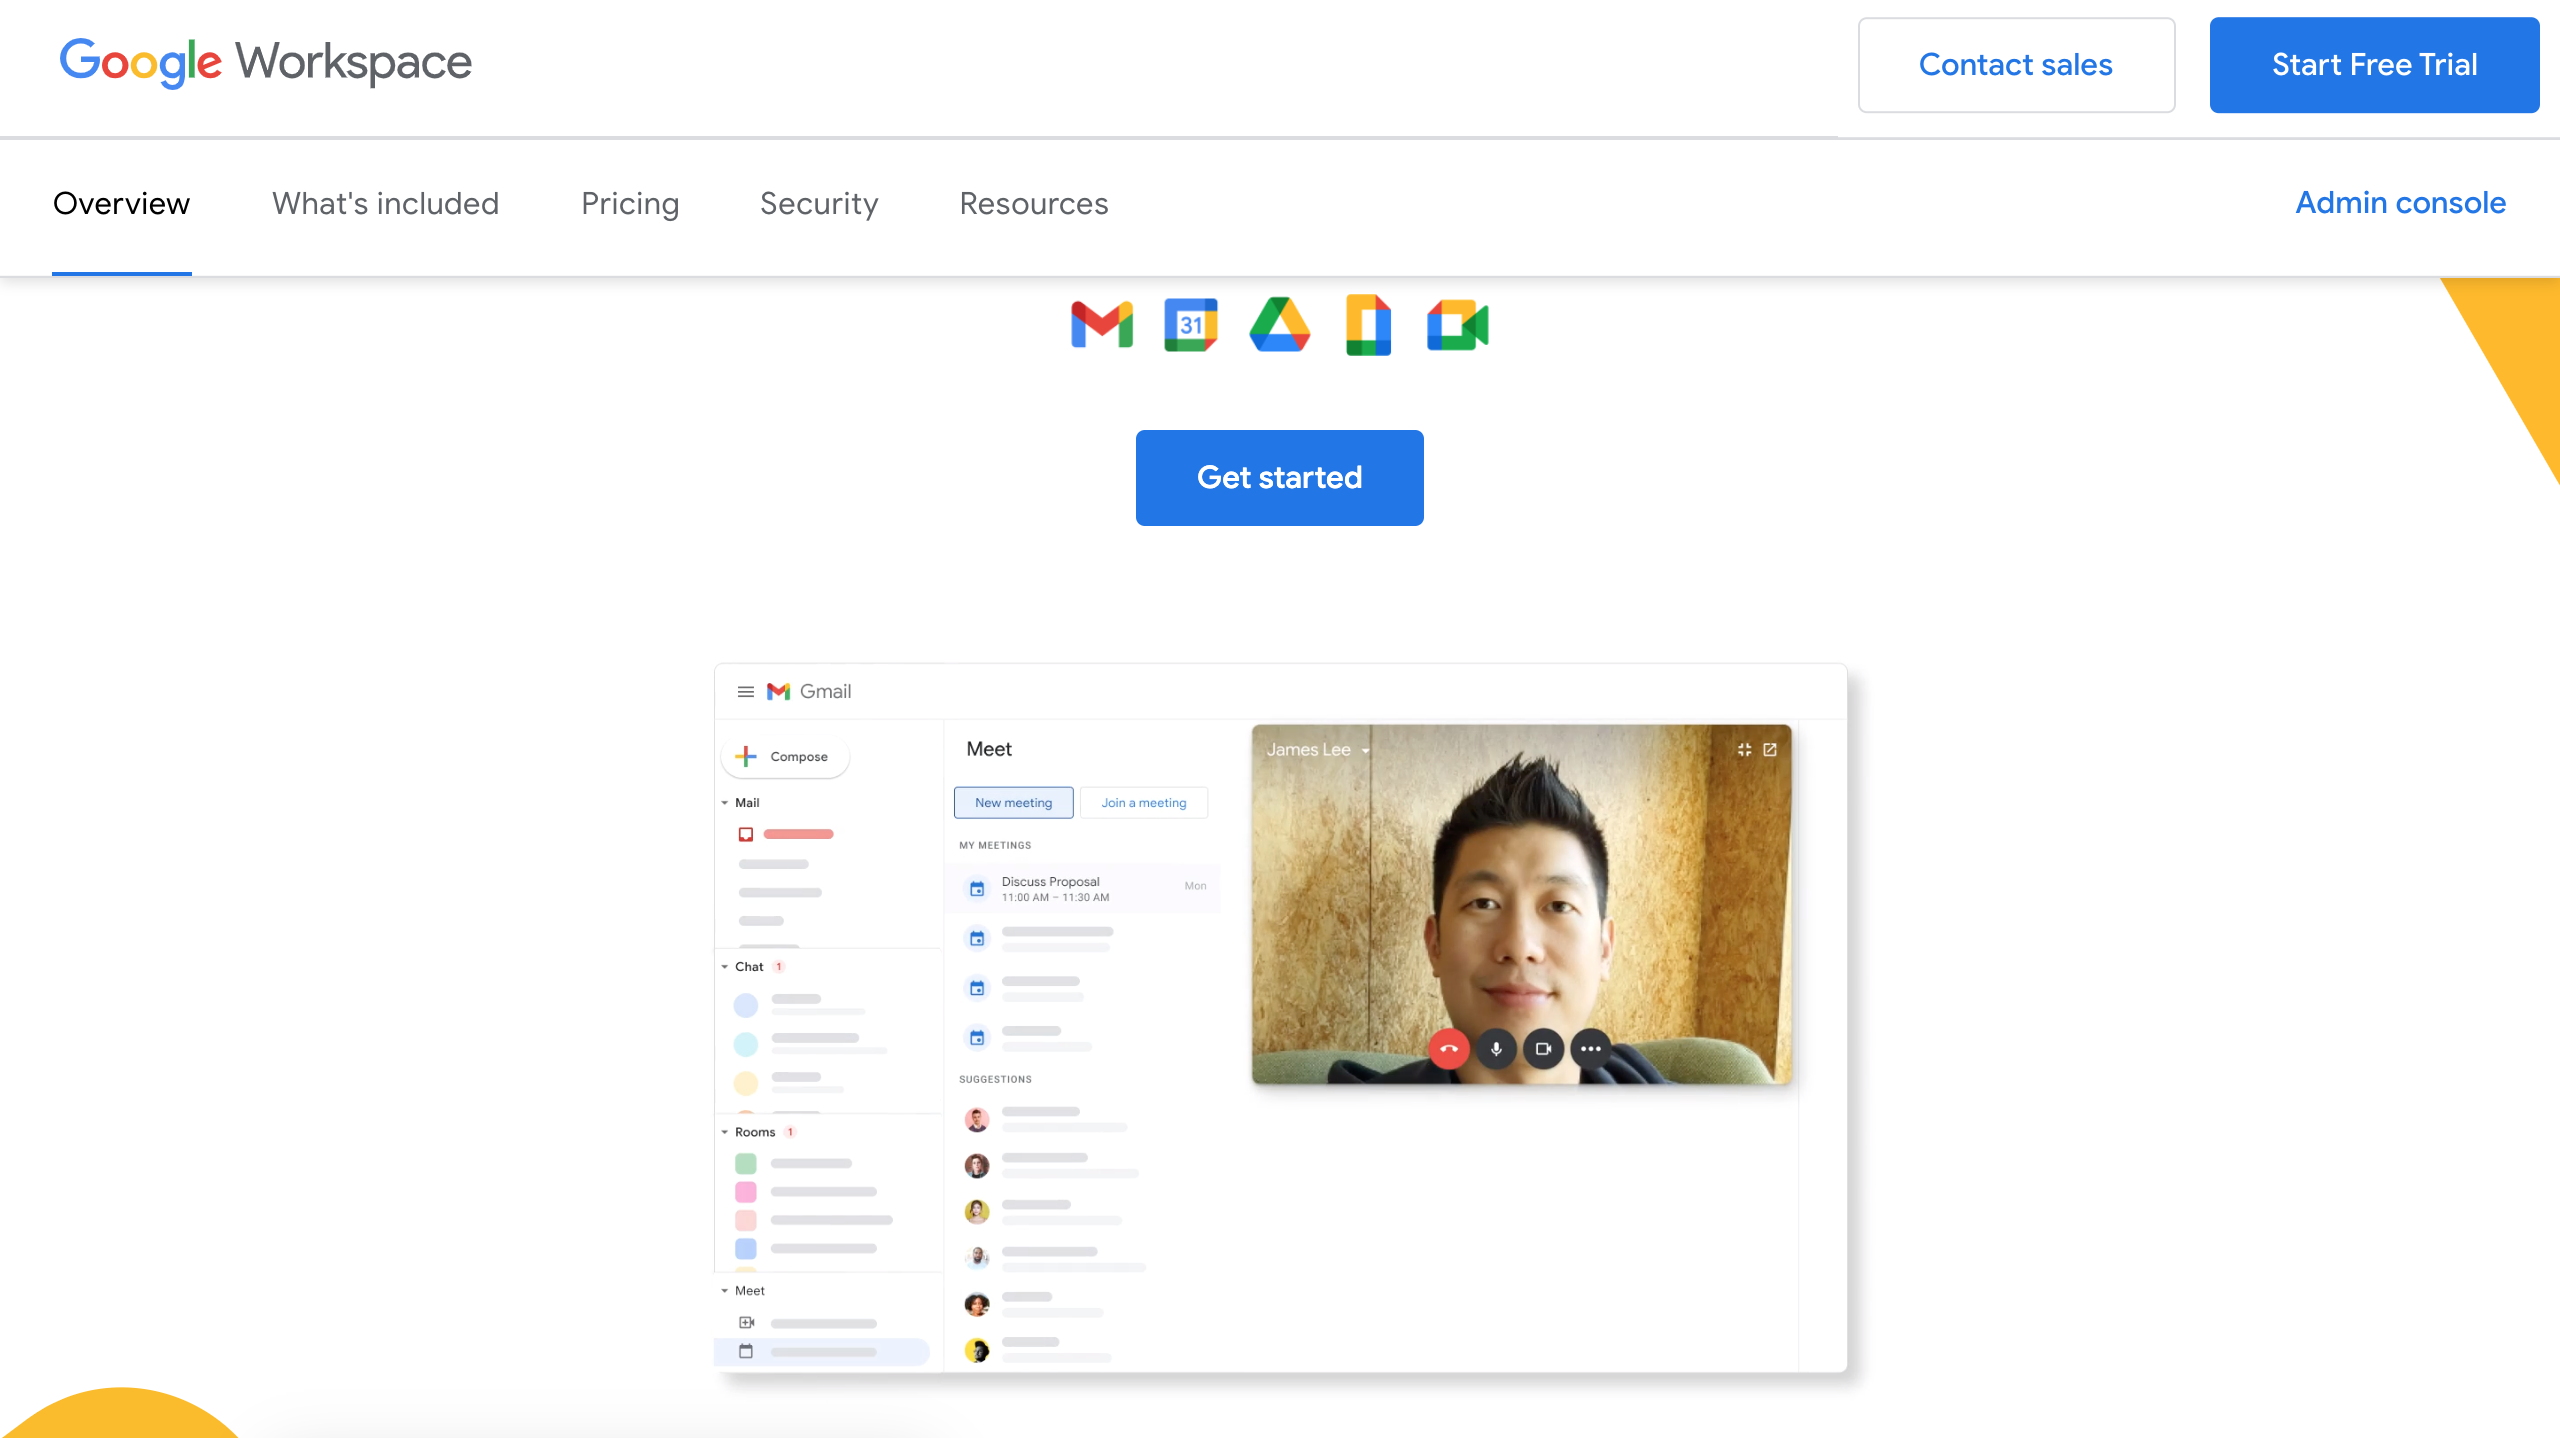Collapse the Mail section
The height and width of the screenshot is (1438, 2560).
[724, 803]
